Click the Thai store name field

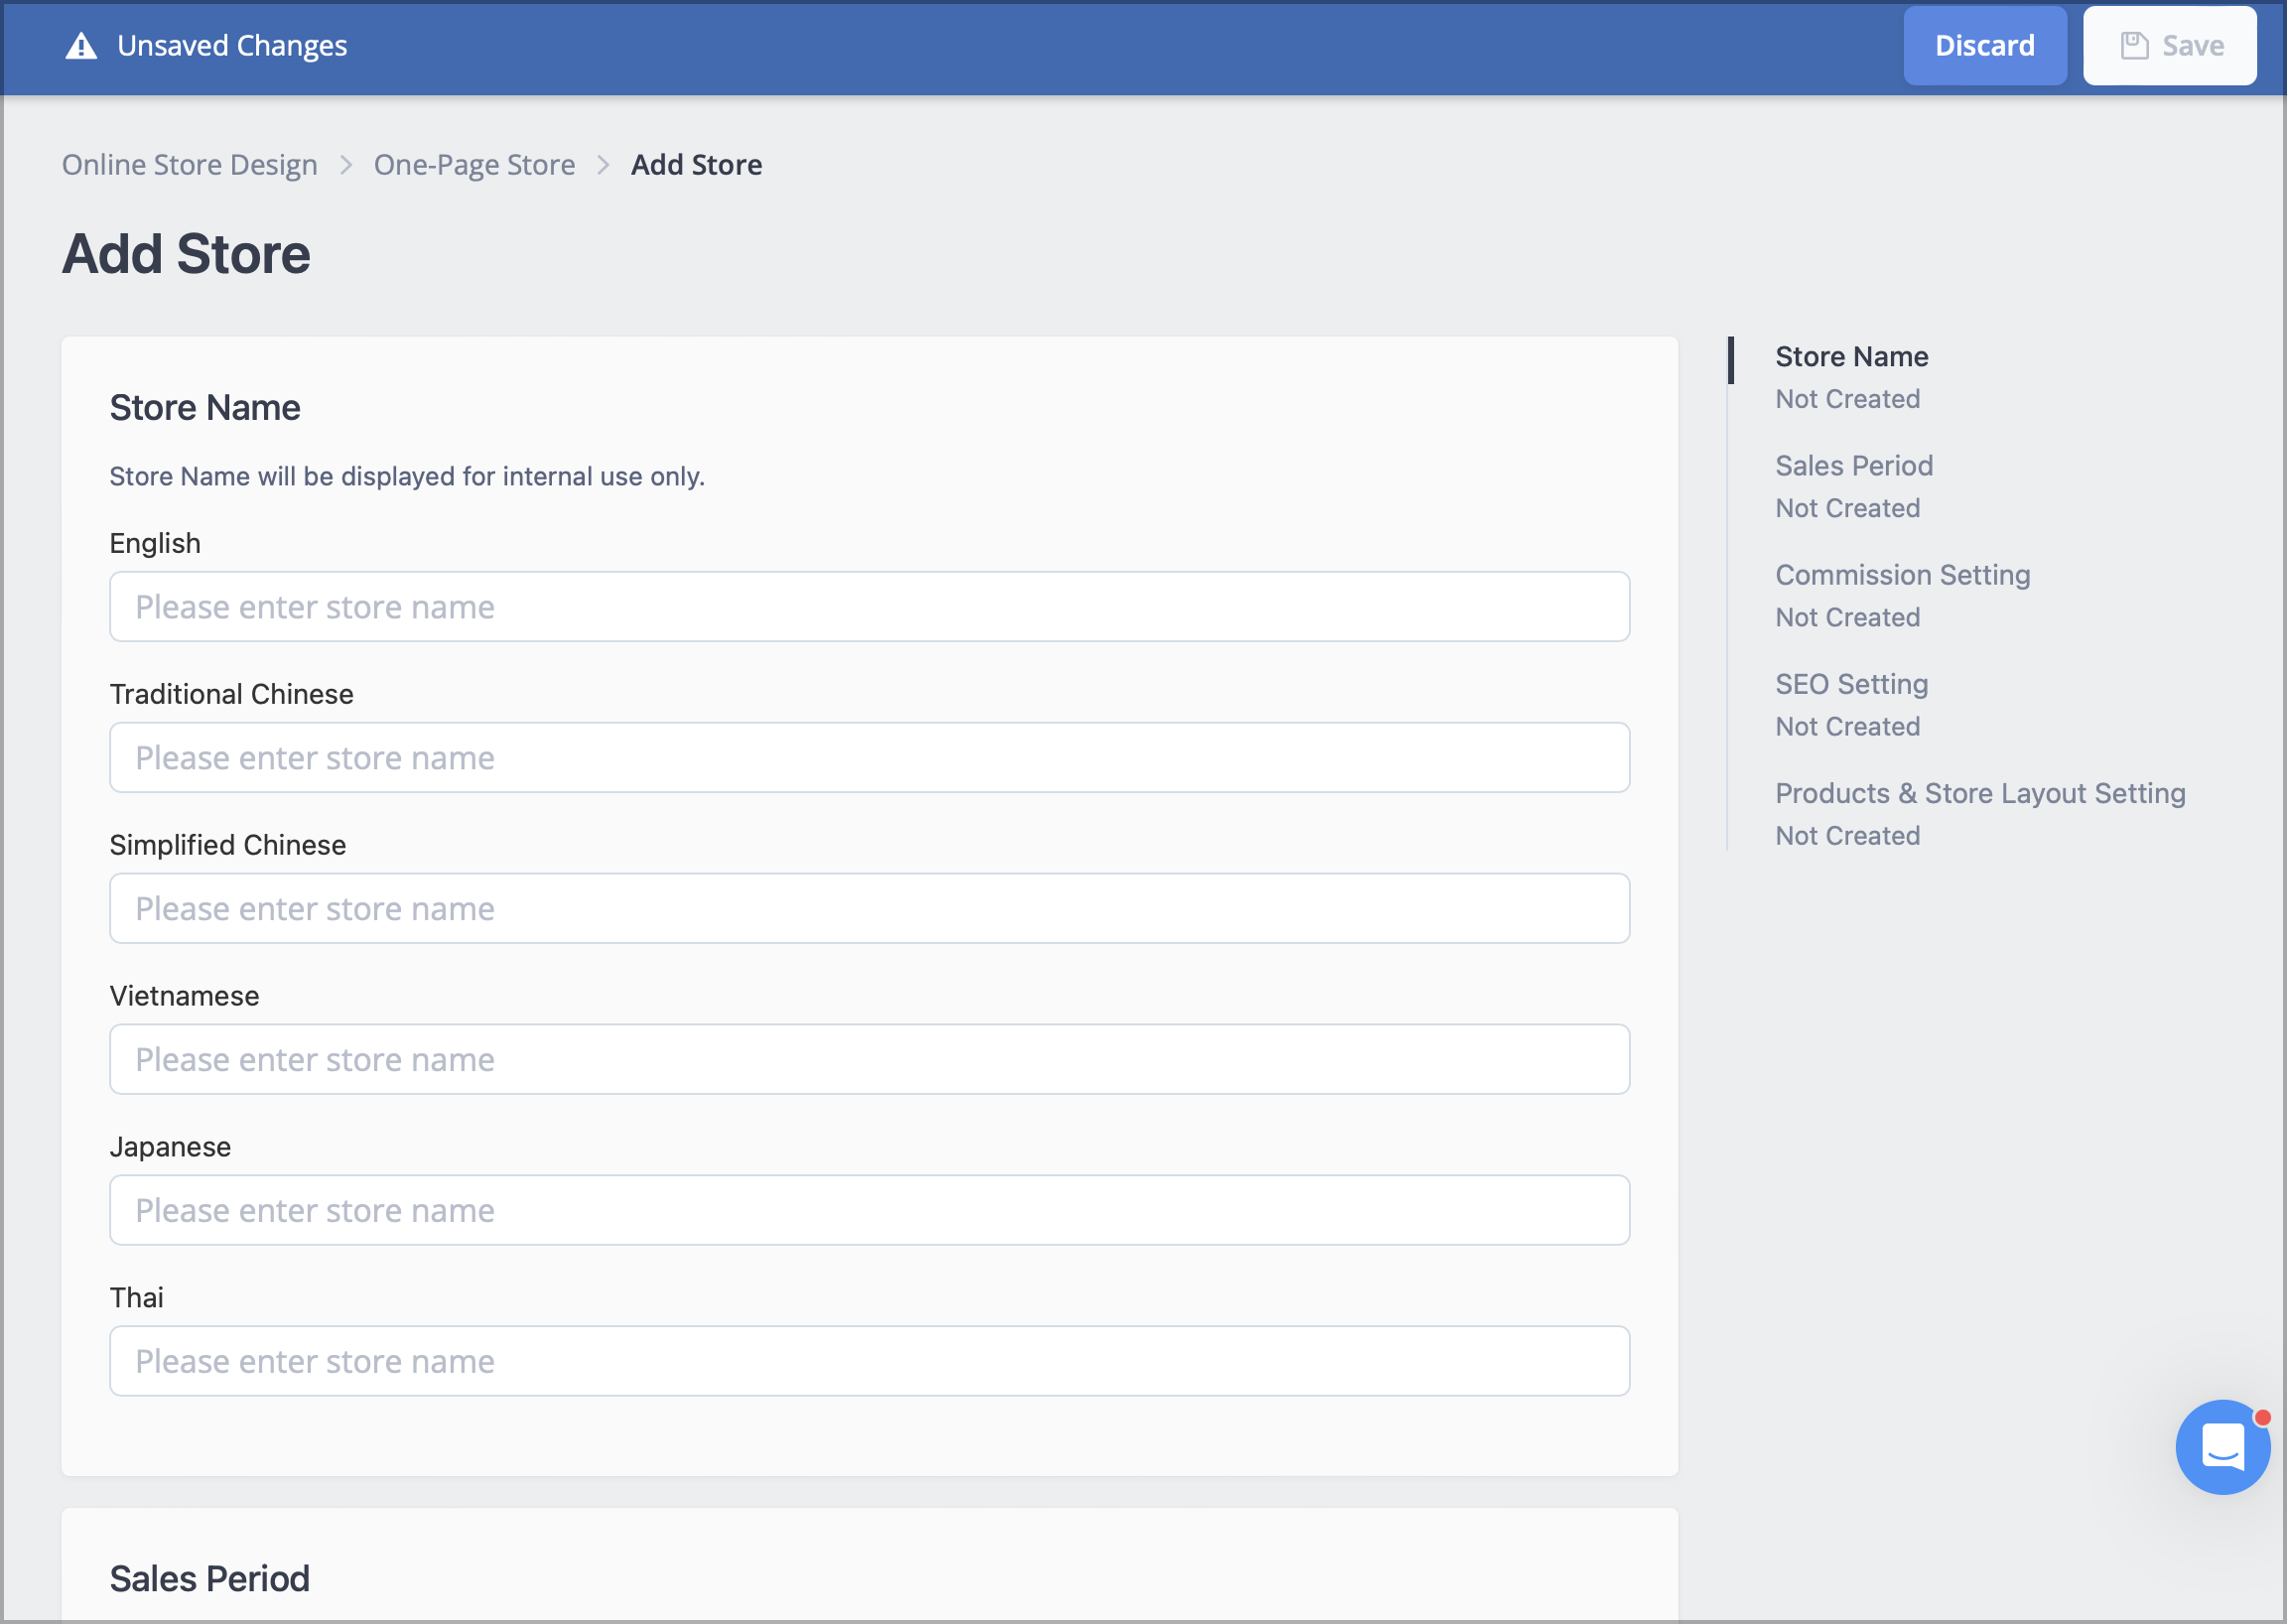click(x=869, y=1361)
